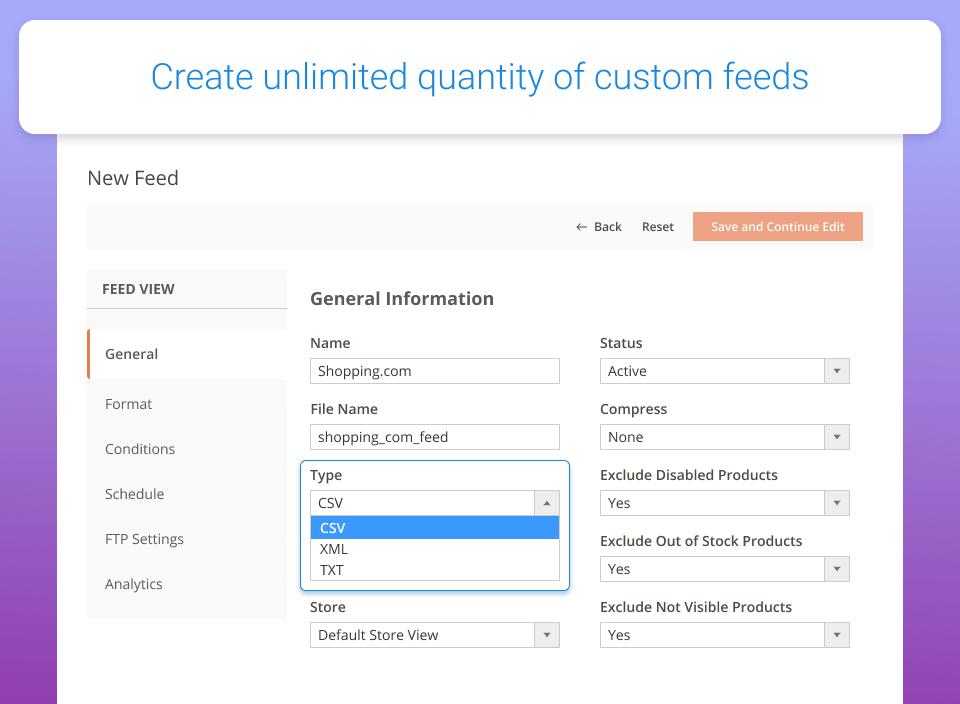Click the File Name input field
This screenshot has width=960, height=704.
[435, 437]
